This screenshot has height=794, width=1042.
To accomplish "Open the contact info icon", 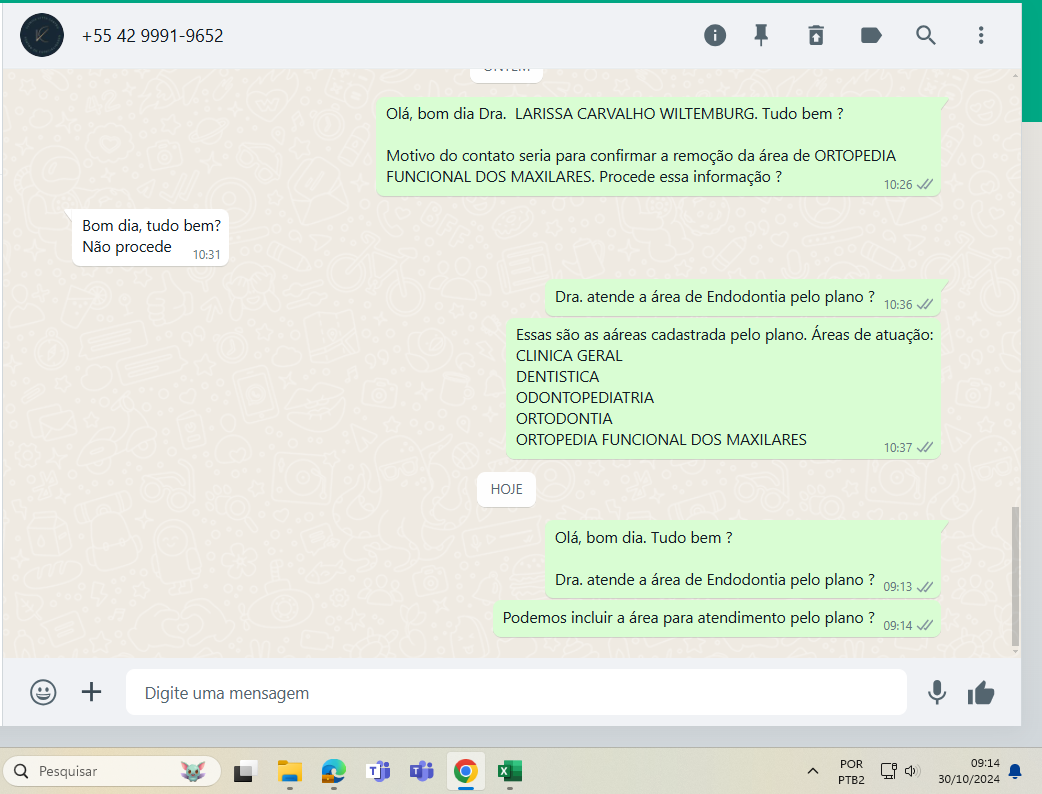I will (715, 35).
